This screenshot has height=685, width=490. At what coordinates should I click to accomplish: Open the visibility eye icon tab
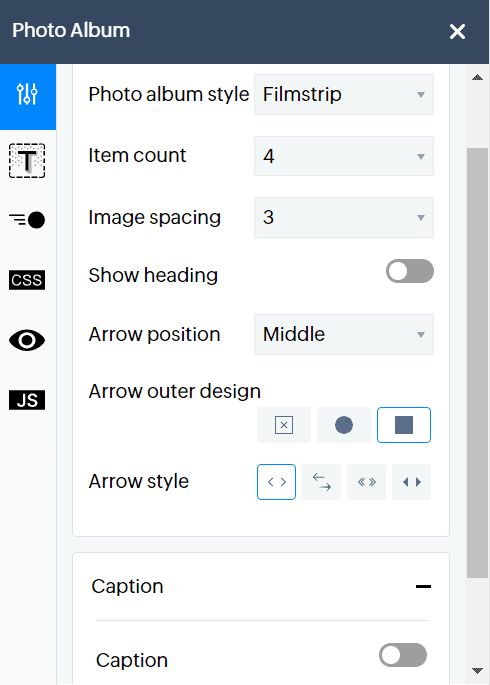27,340
